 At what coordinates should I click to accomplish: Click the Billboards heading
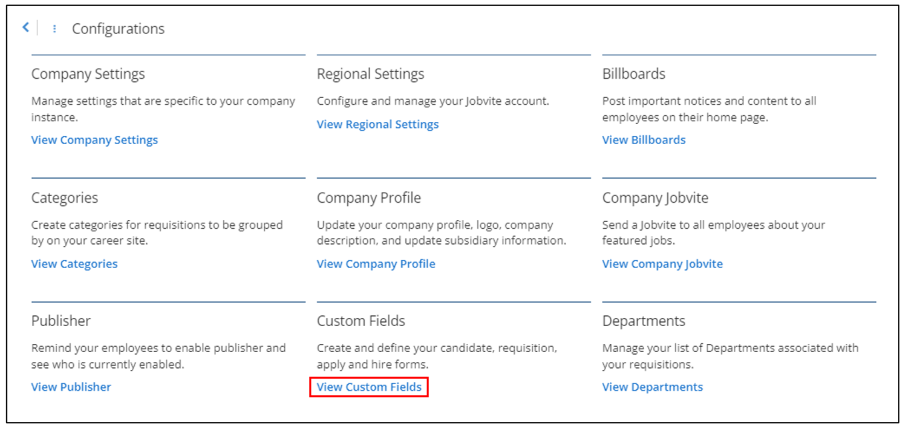[x=634, y=74]
